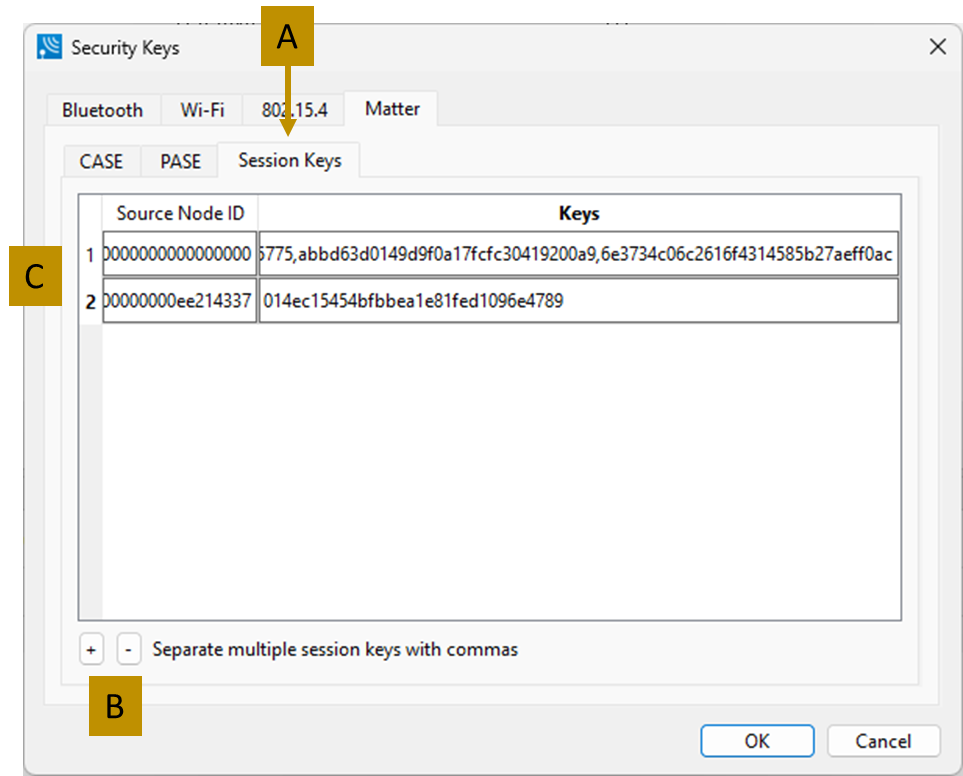This screenshot has height=776, width=963.
Task: Click the Cancel button
Action: point(883,741)
